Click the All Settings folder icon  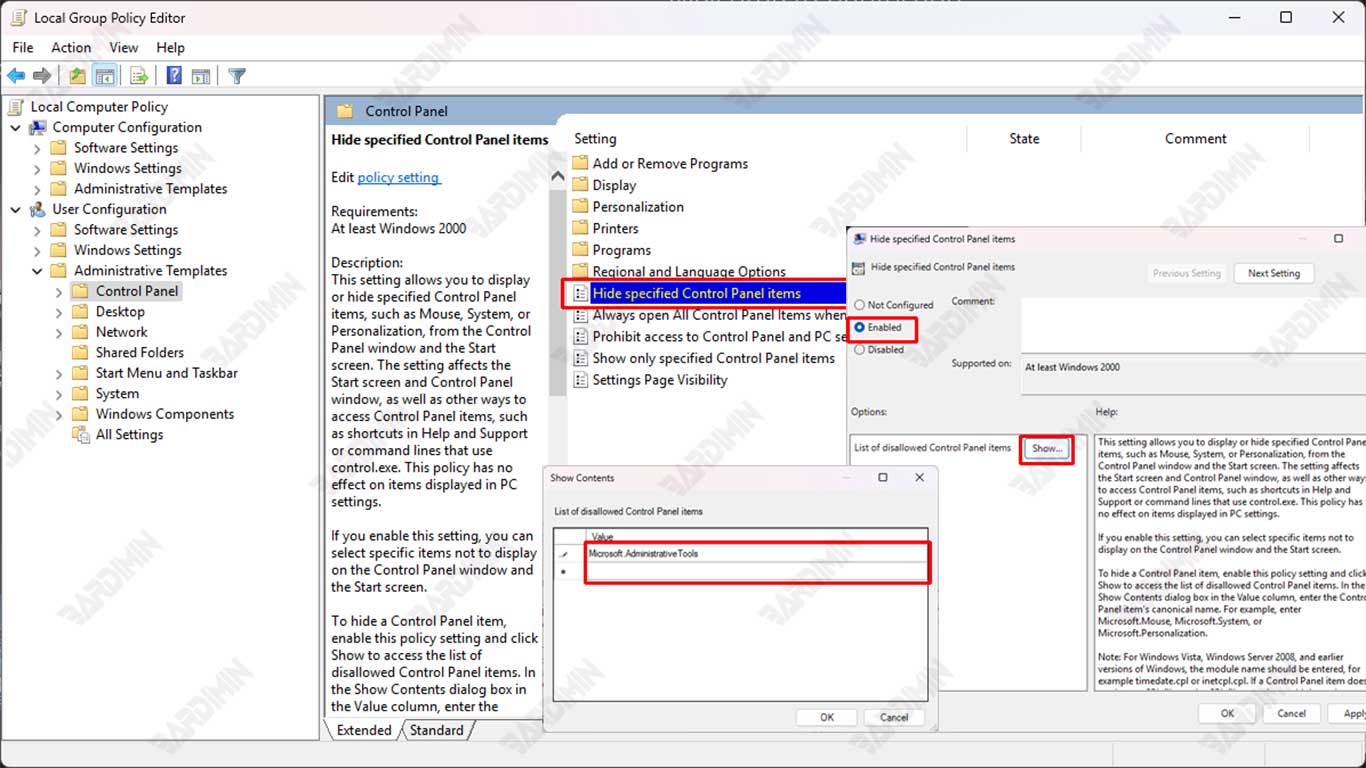click(x=80, y=435)
